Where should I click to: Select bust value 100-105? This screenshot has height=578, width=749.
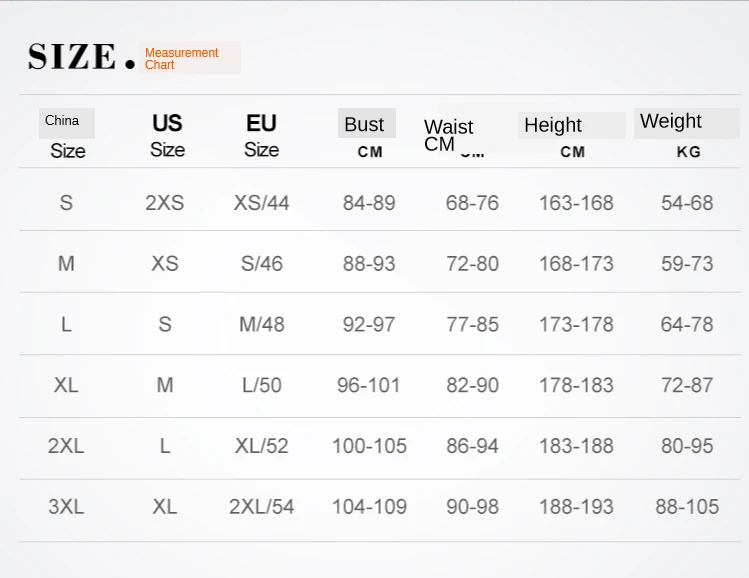point(369,446)
